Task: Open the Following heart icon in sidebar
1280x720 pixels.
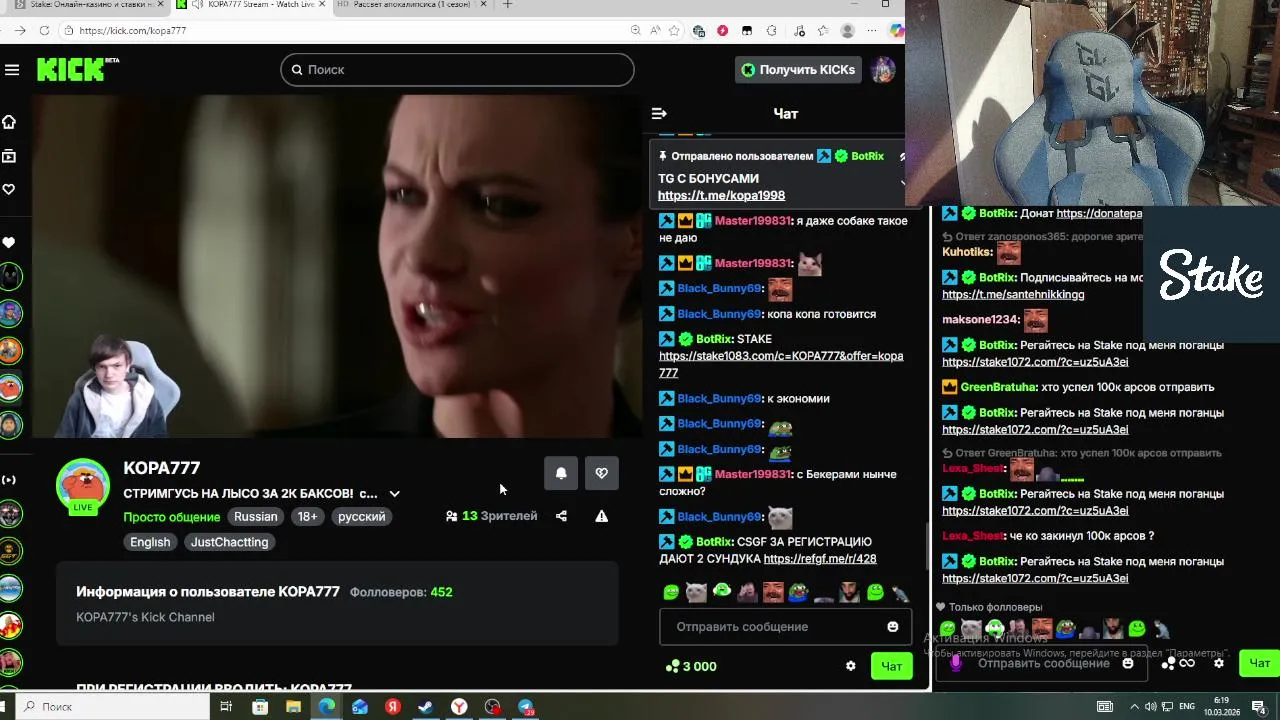Action: (x=9, y=189)
